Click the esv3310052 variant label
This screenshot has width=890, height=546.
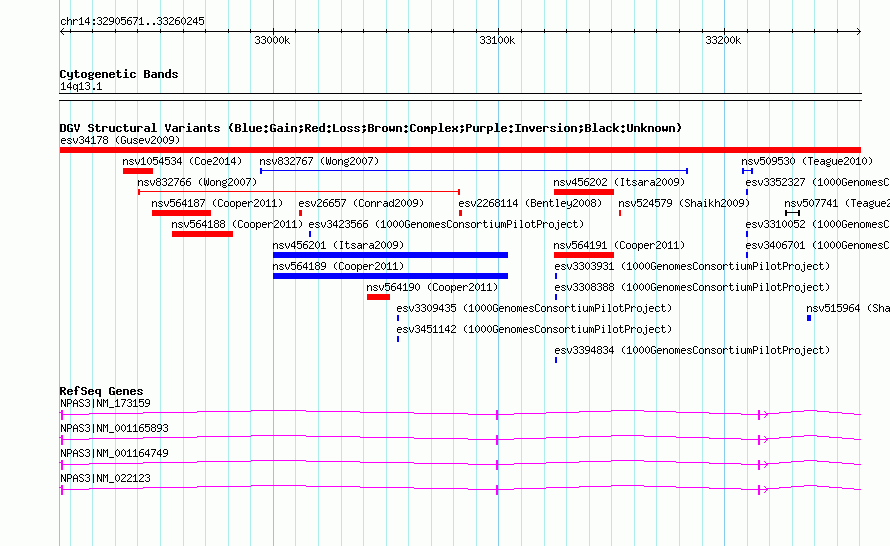[x=817, y=224]
